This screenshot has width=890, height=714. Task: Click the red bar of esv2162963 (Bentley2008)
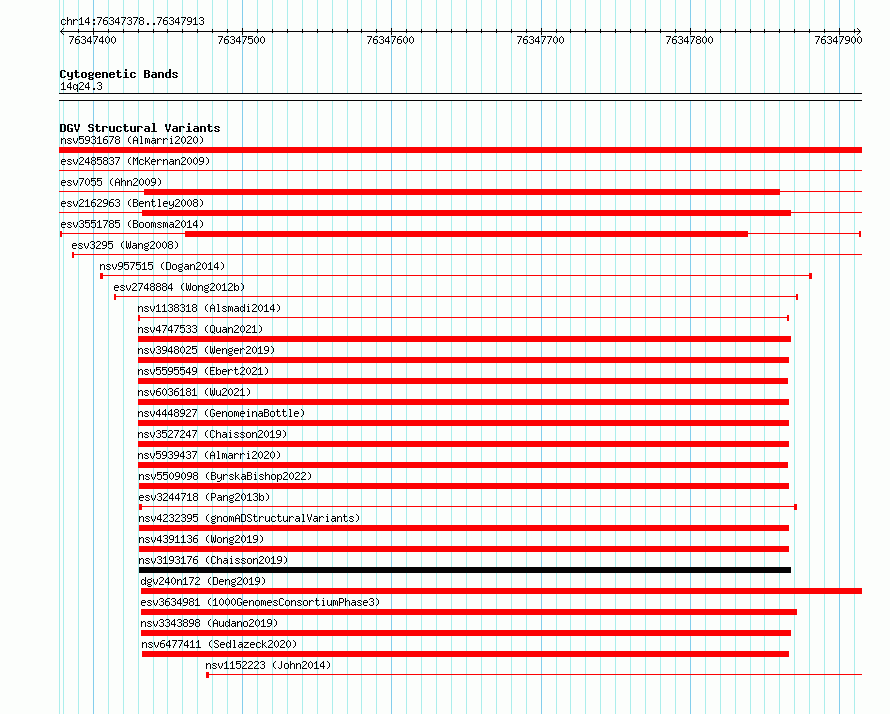pos(467,213)
